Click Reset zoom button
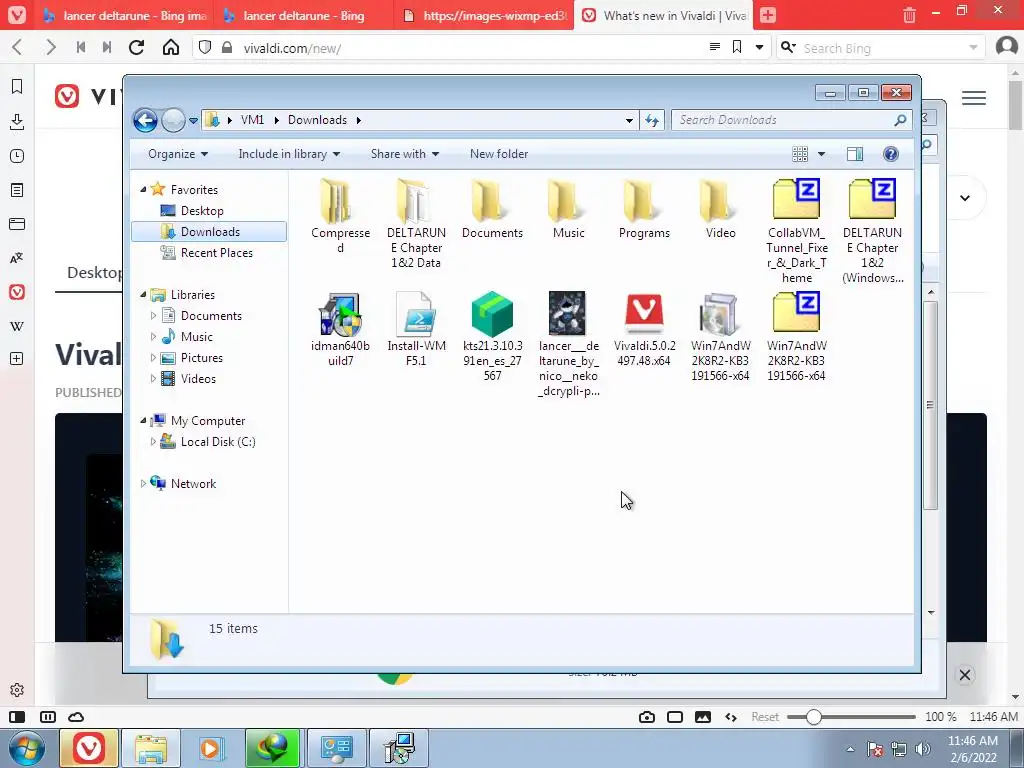 (765, 717)
